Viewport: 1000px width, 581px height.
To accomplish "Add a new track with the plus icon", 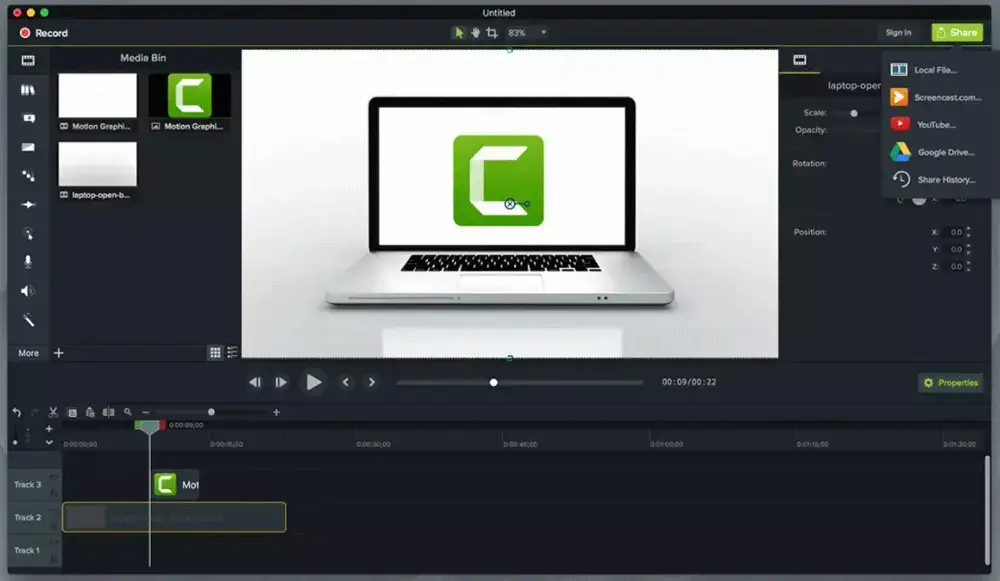I will click(x=49, y=429).
